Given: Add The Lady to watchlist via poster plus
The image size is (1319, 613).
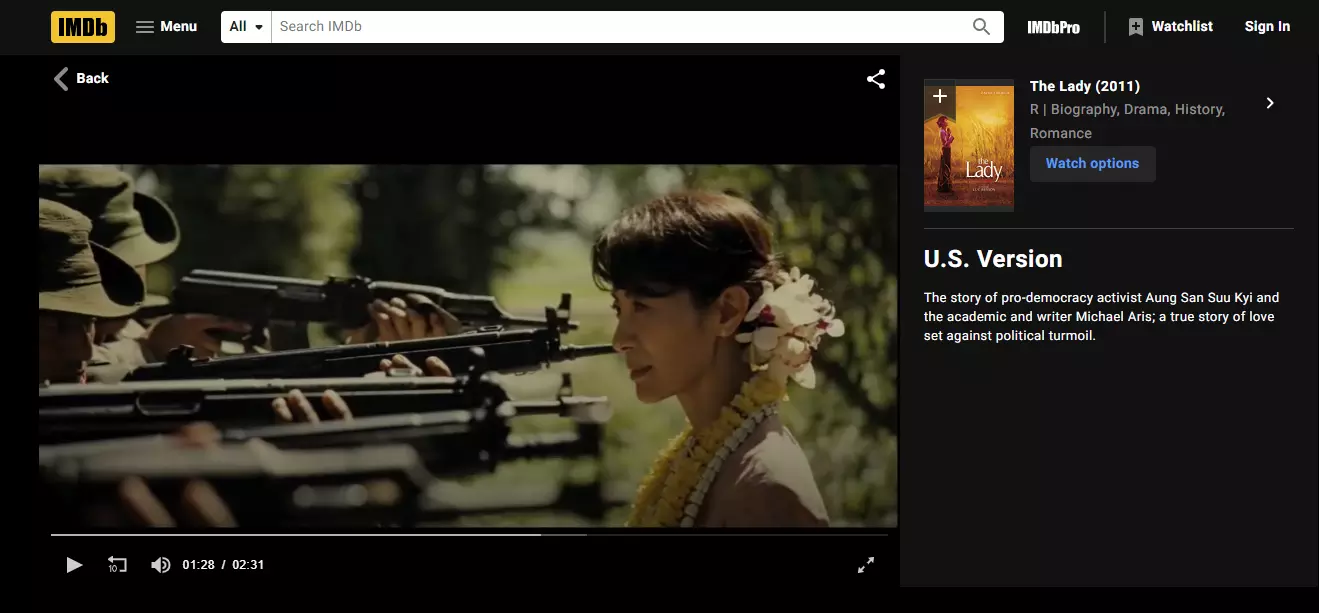Looking at the screenshot, I should 940,97.
